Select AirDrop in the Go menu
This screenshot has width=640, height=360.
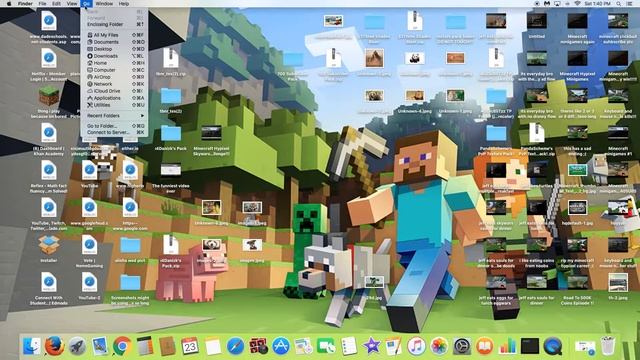click(114, 77)
